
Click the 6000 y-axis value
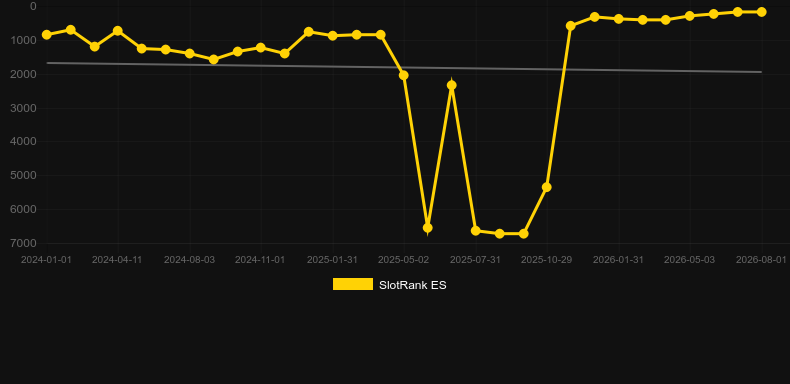point(23,209)
